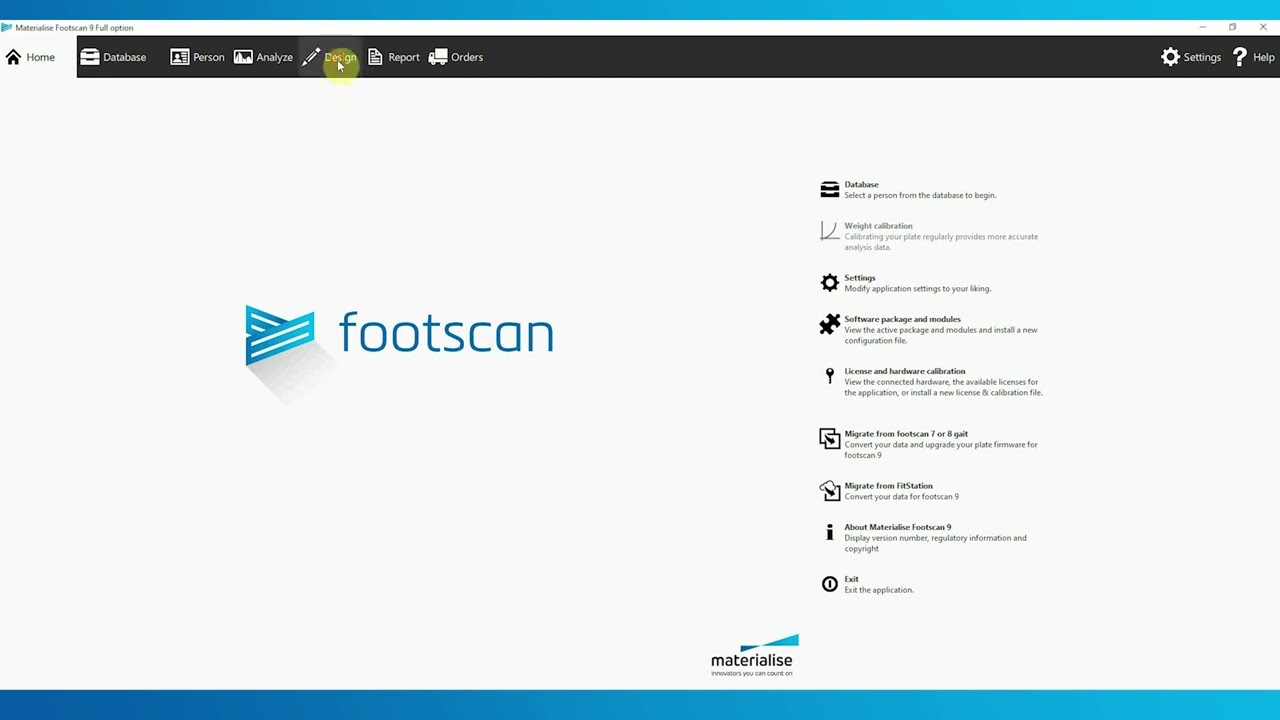Image resolution: width=1280 pixels, height=720 pixels.
Task: Open the Database link in the start list
Action: pyautogui.click(x=861, y=184)
